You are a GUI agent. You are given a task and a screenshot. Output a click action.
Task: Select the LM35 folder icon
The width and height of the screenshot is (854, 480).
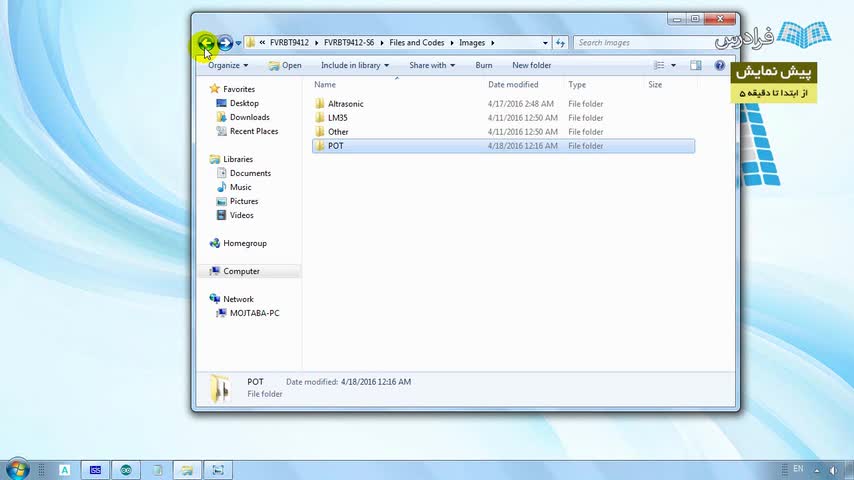(x=320, y=118)
